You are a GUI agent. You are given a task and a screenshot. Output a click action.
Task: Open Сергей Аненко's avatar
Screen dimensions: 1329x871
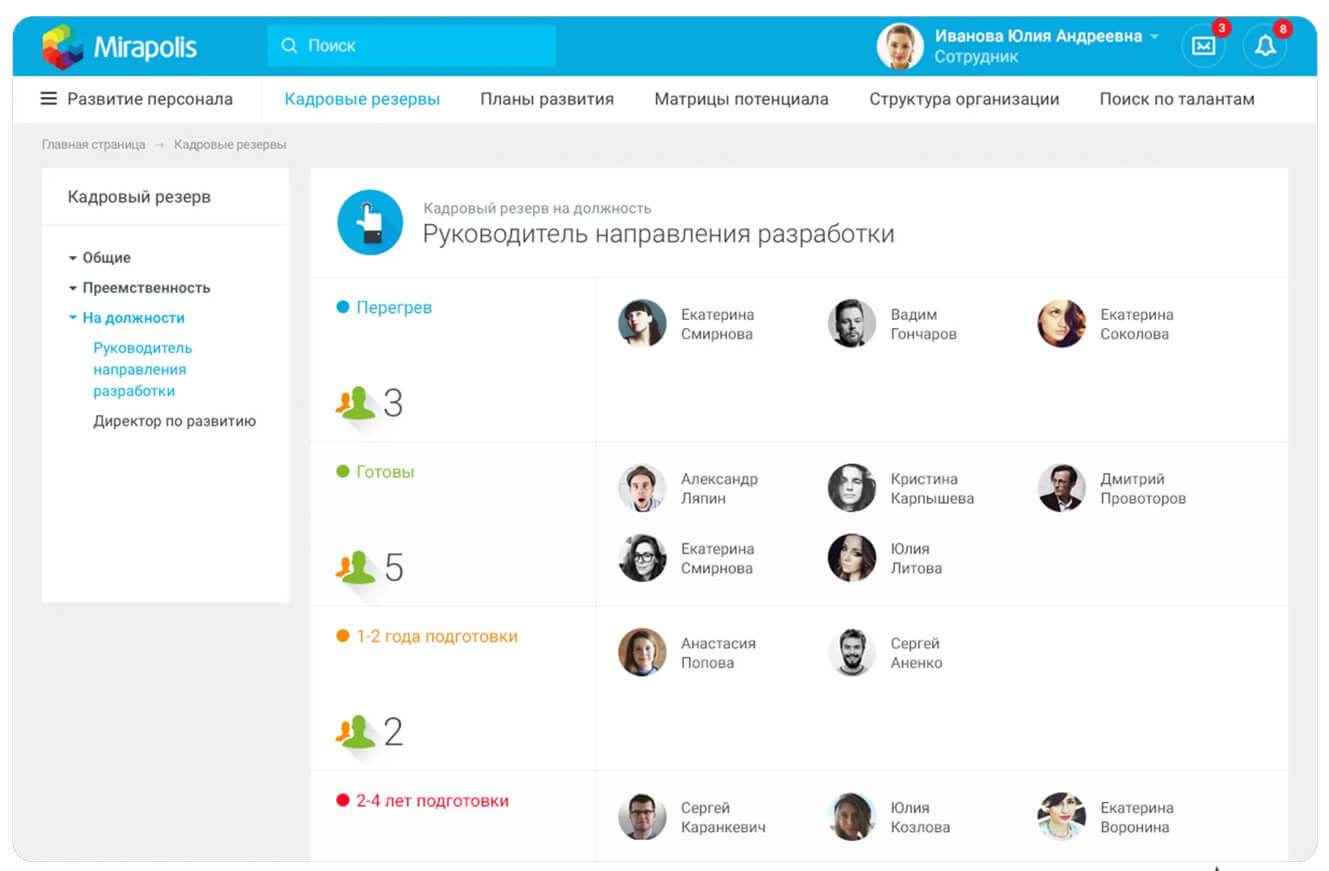click(852, 652)
